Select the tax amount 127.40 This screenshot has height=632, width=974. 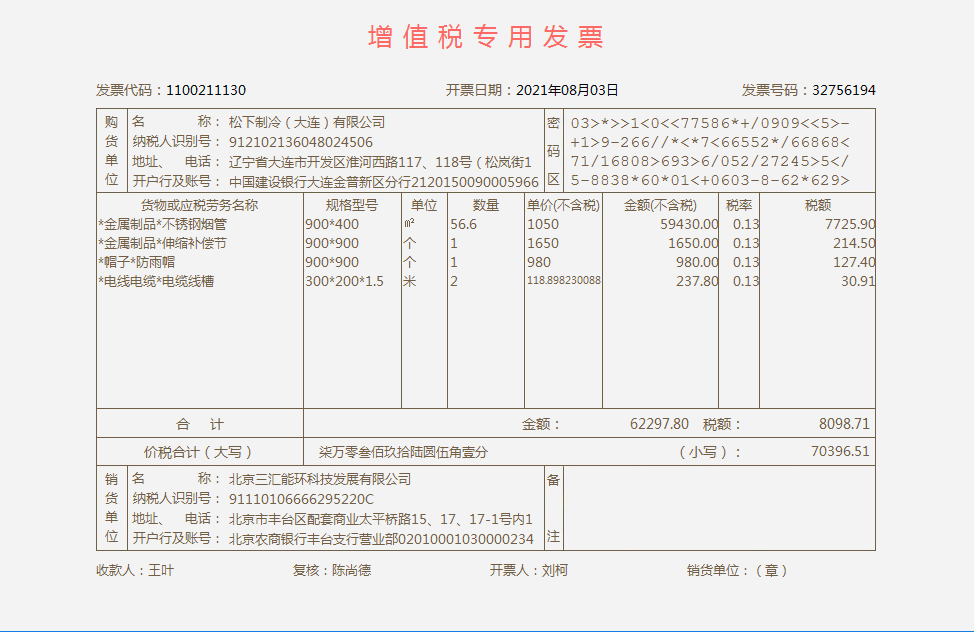[x=854, y=262]
